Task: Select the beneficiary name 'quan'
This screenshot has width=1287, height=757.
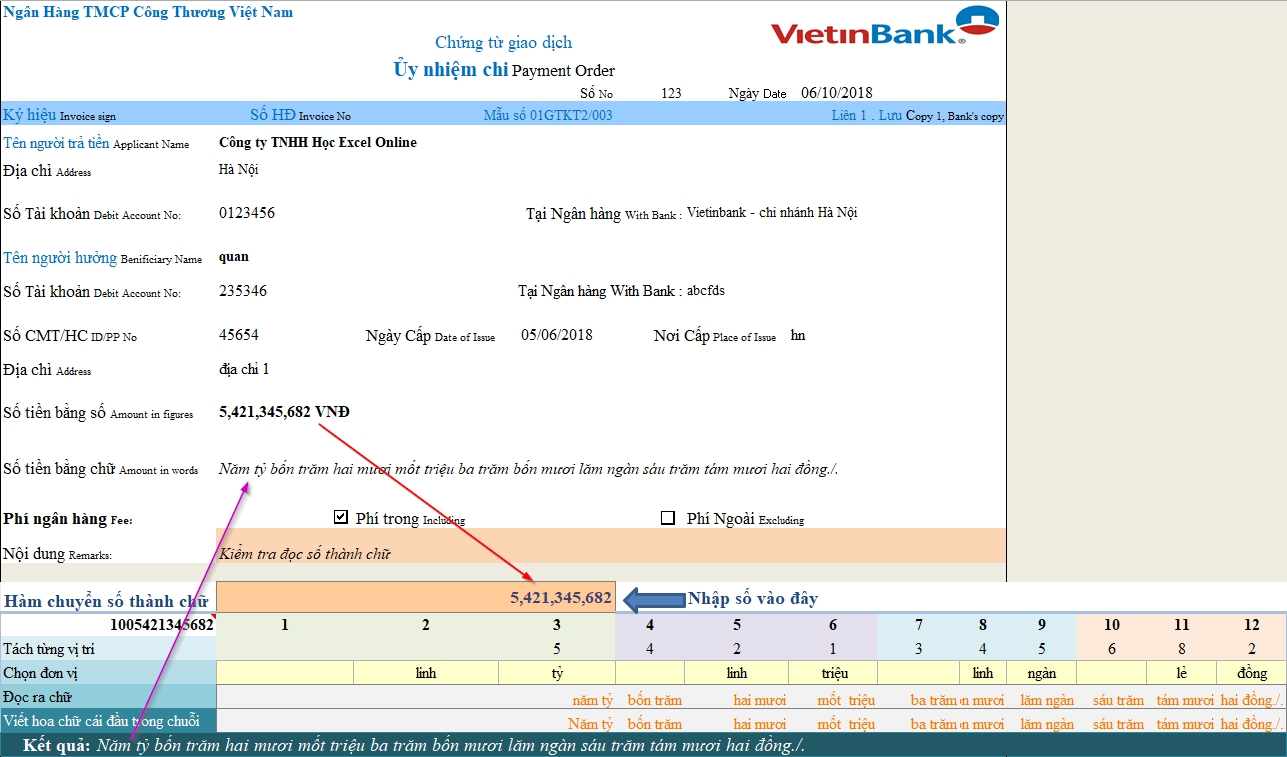Action: 234,257
